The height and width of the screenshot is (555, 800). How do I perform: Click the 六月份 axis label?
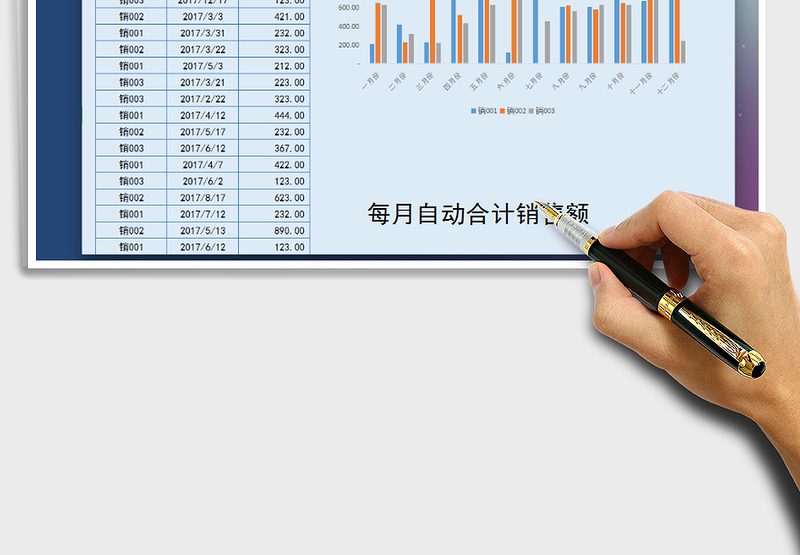click(x=506, y=81)
